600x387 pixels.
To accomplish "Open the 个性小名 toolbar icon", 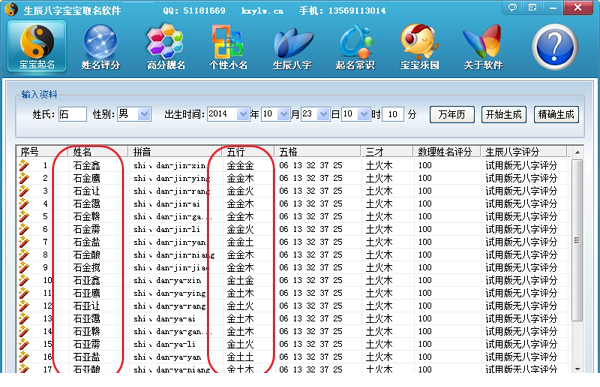I will point(228,47).
